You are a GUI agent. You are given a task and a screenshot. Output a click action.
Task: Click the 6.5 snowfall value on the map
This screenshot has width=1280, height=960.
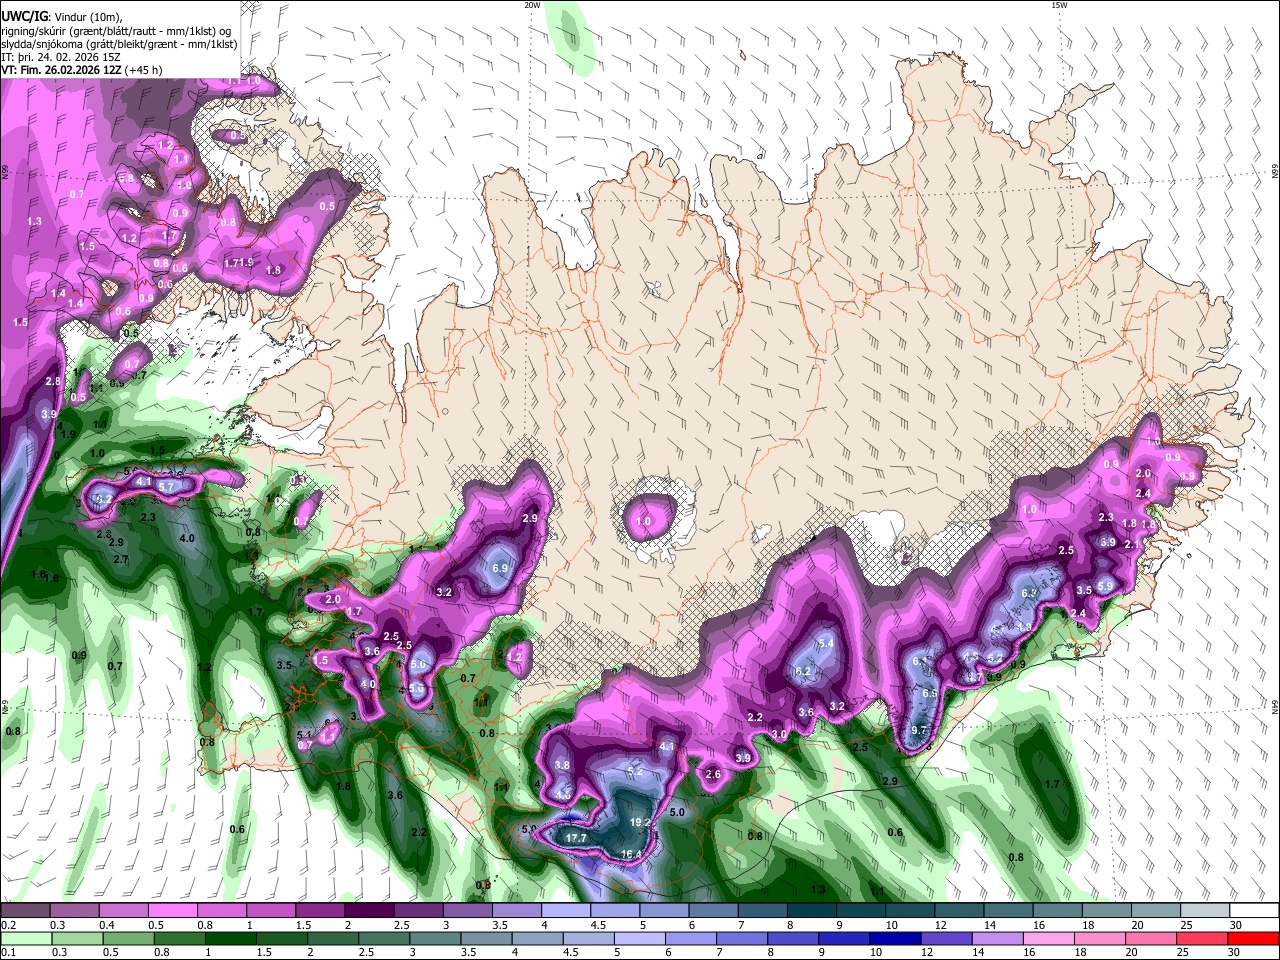[x=929, y=693]
